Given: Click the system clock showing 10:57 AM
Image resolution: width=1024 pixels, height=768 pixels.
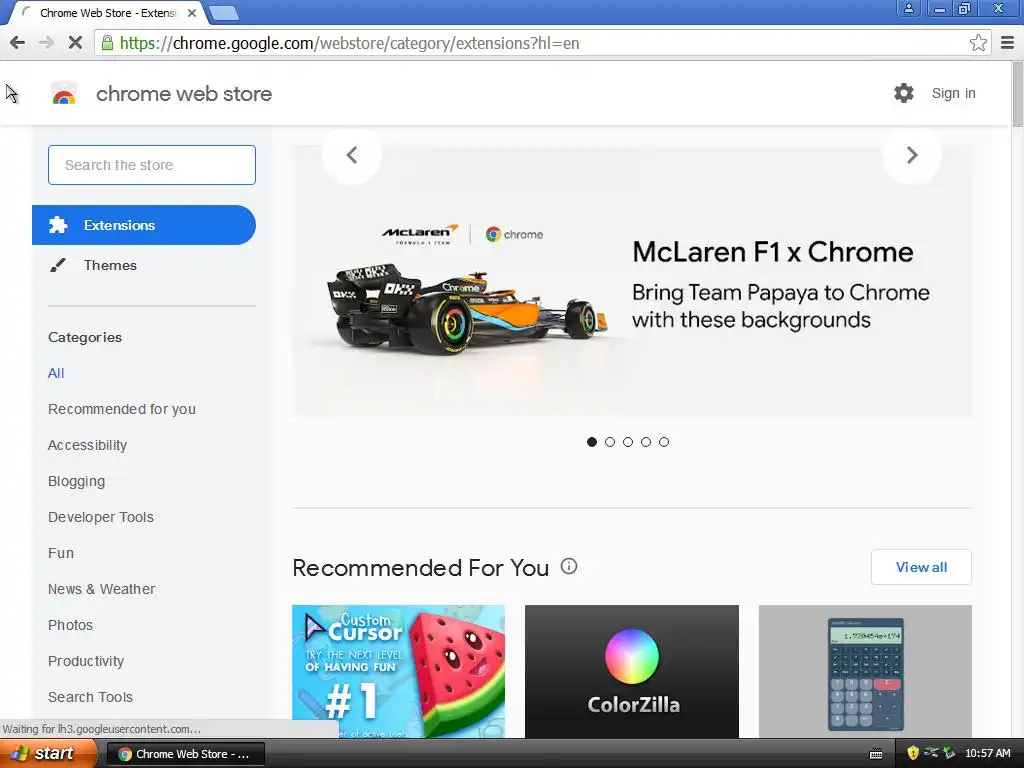Looking at the screenshot, I should (x=987, y=754).
